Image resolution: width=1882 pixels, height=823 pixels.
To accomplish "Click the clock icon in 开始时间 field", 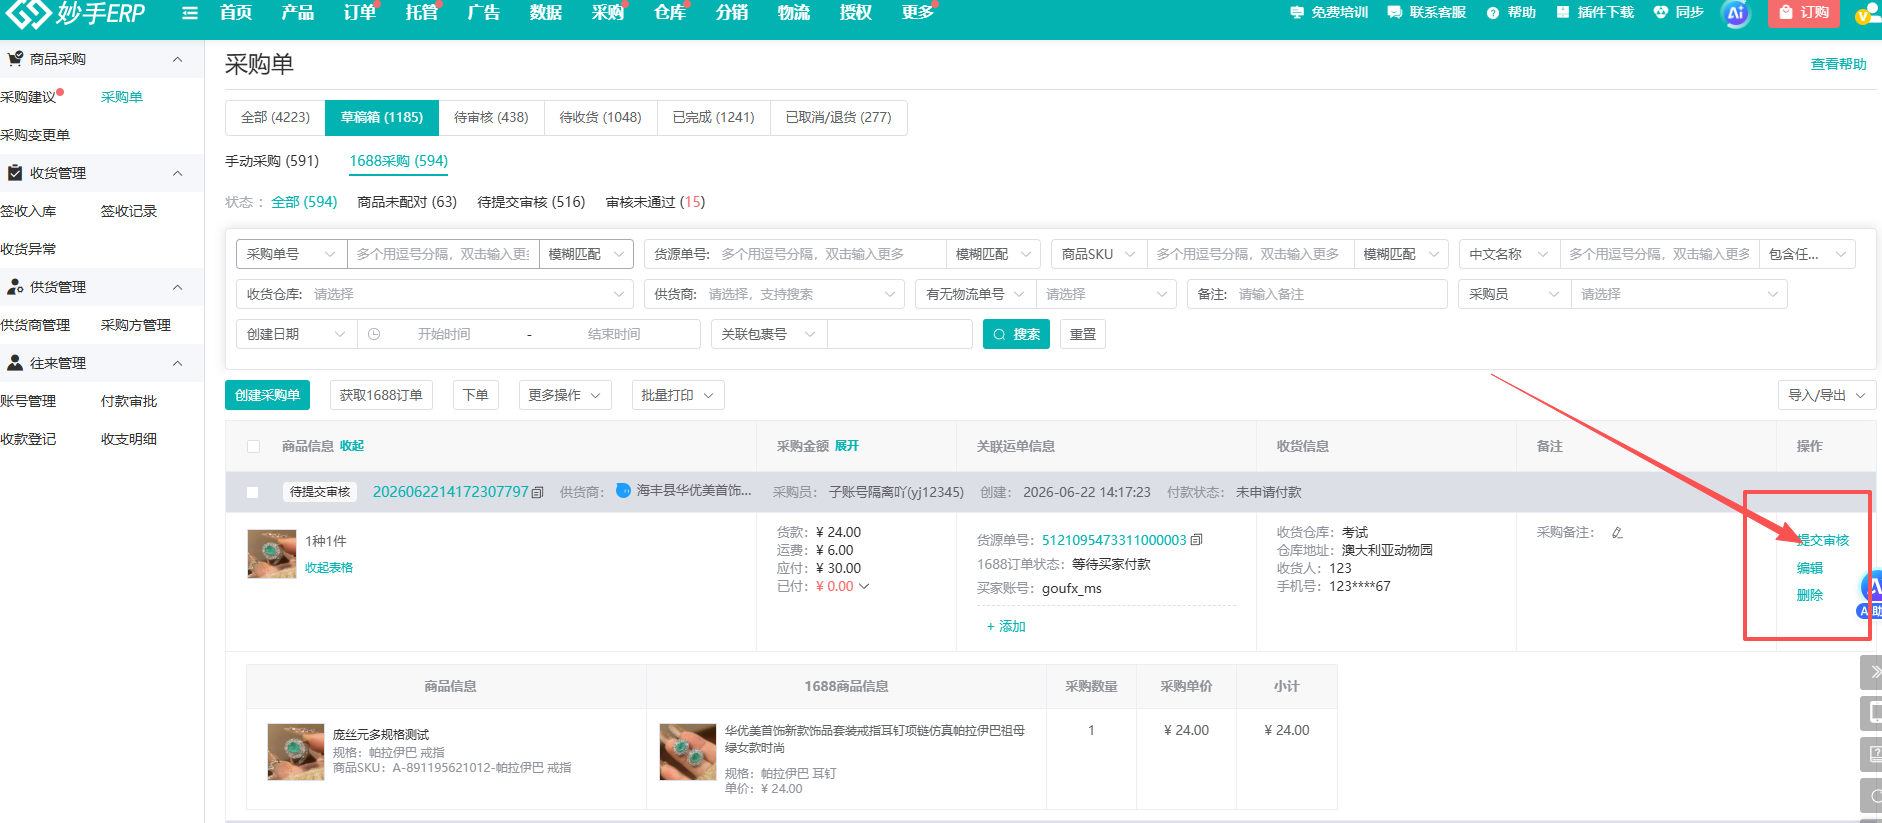I will point(374,334).
